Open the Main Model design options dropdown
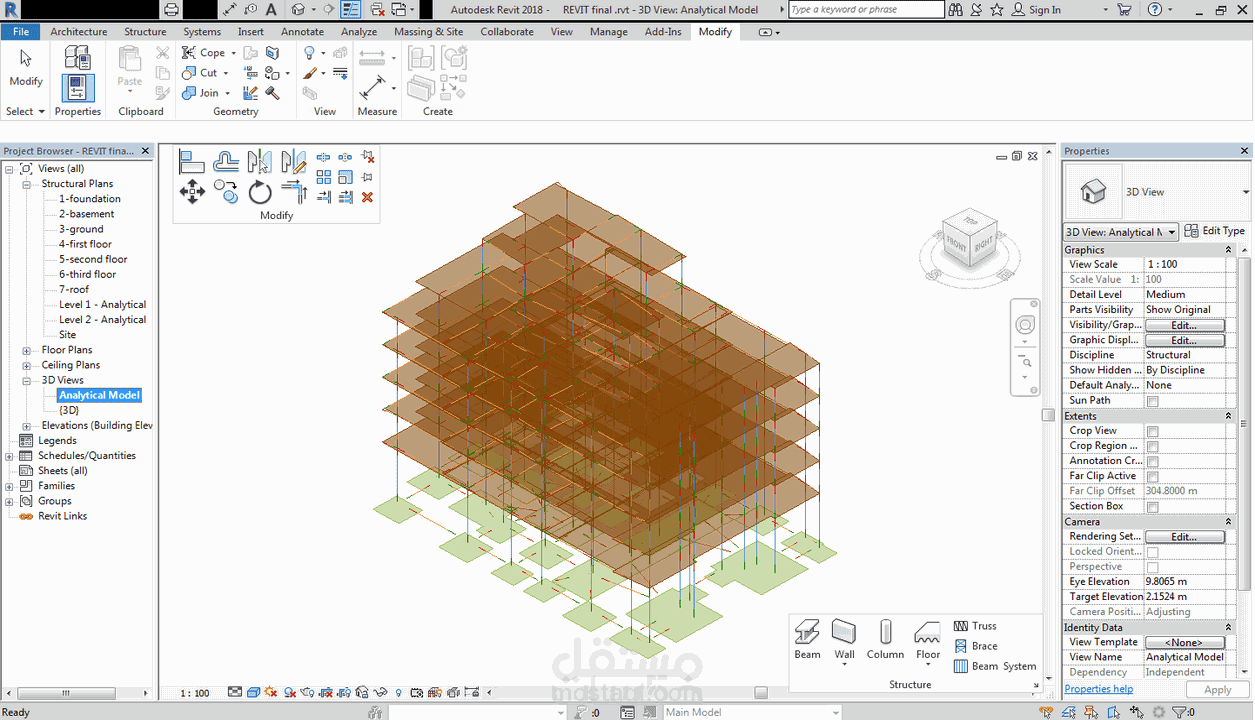Viewport: 1255px width, 720px height. click(x=752, y=712)
